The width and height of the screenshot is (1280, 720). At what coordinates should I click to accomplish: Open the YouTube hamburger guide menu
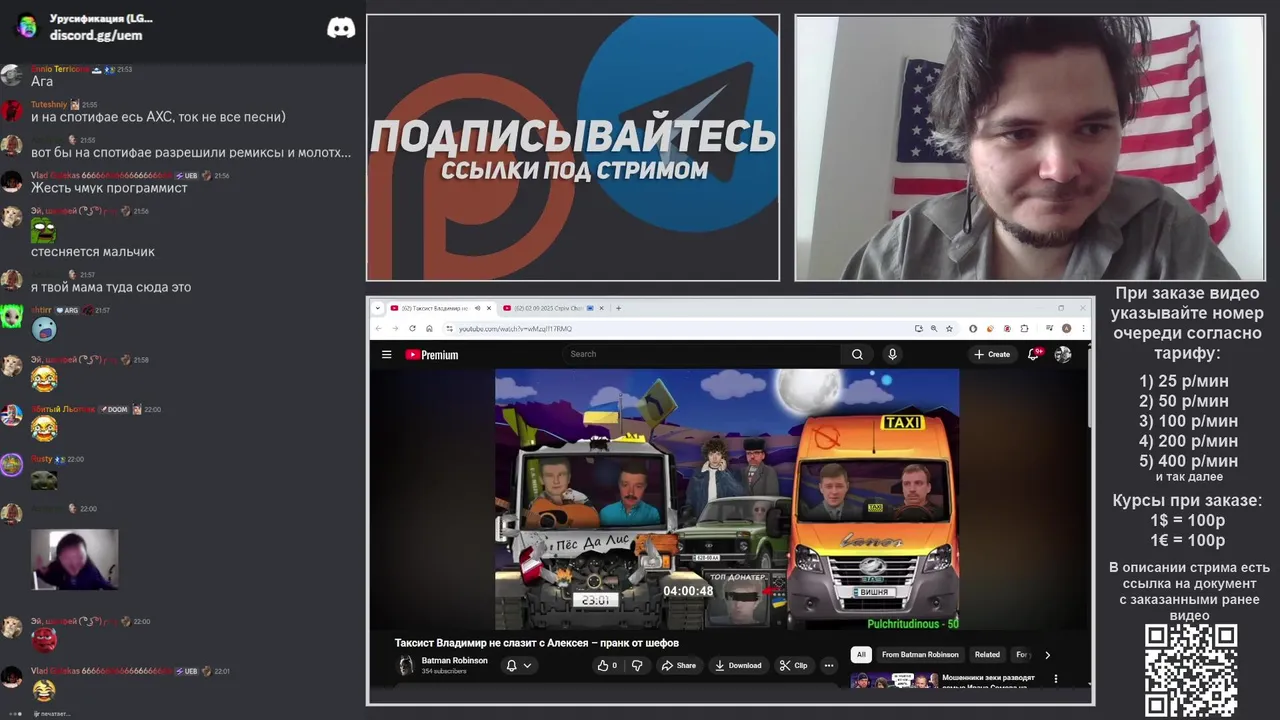386,354
